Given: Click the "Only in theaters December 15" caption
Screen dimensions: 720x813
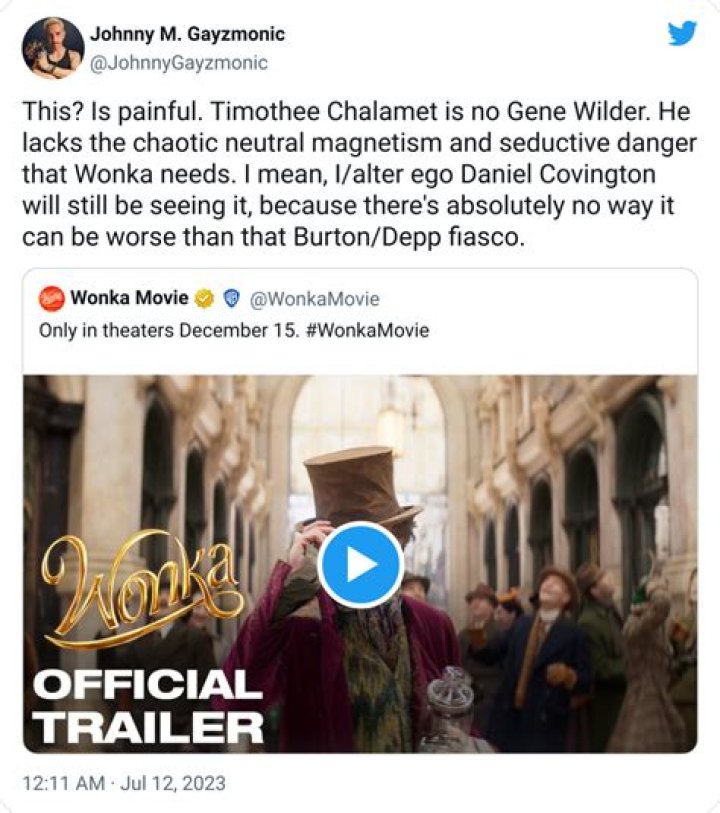Looking at the screenshot, I should click(x=167, y=329).
